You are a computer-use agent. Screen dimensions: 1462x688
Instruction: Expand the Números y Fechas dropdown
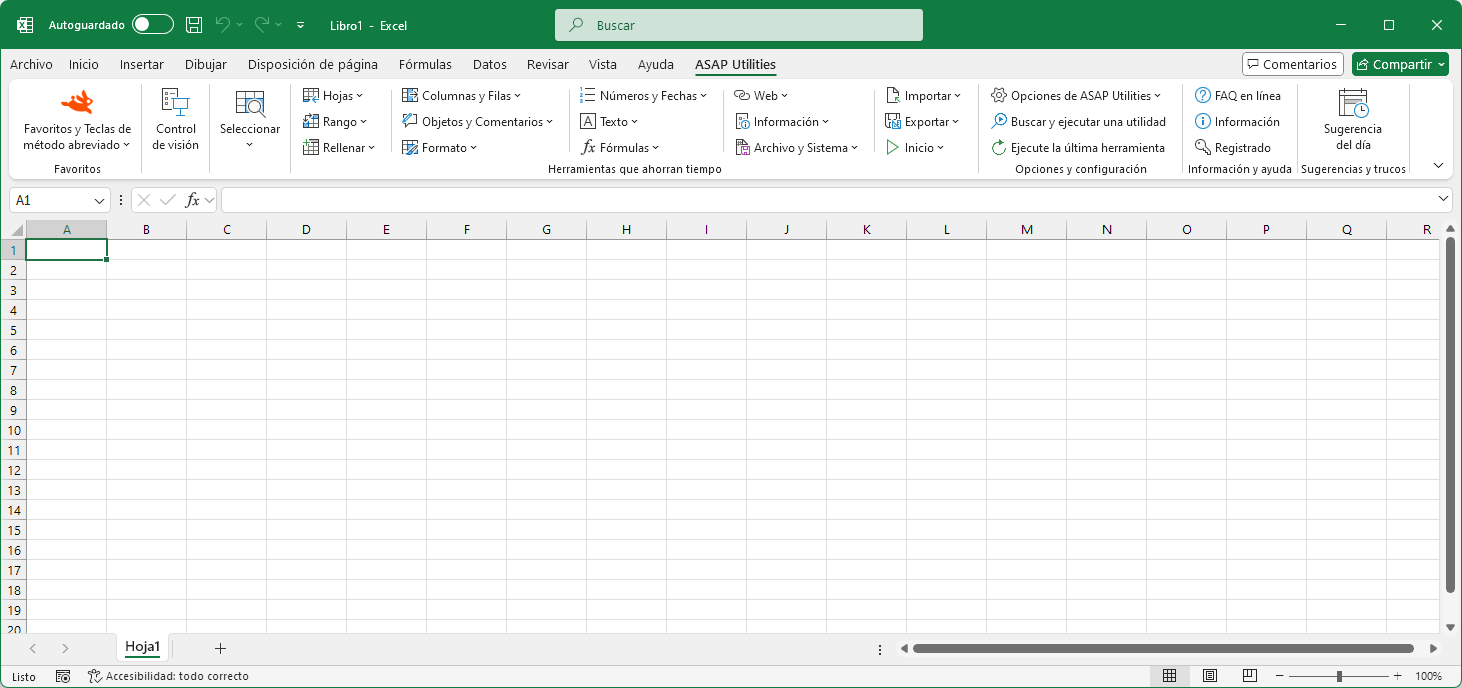[x=644, y=95]
